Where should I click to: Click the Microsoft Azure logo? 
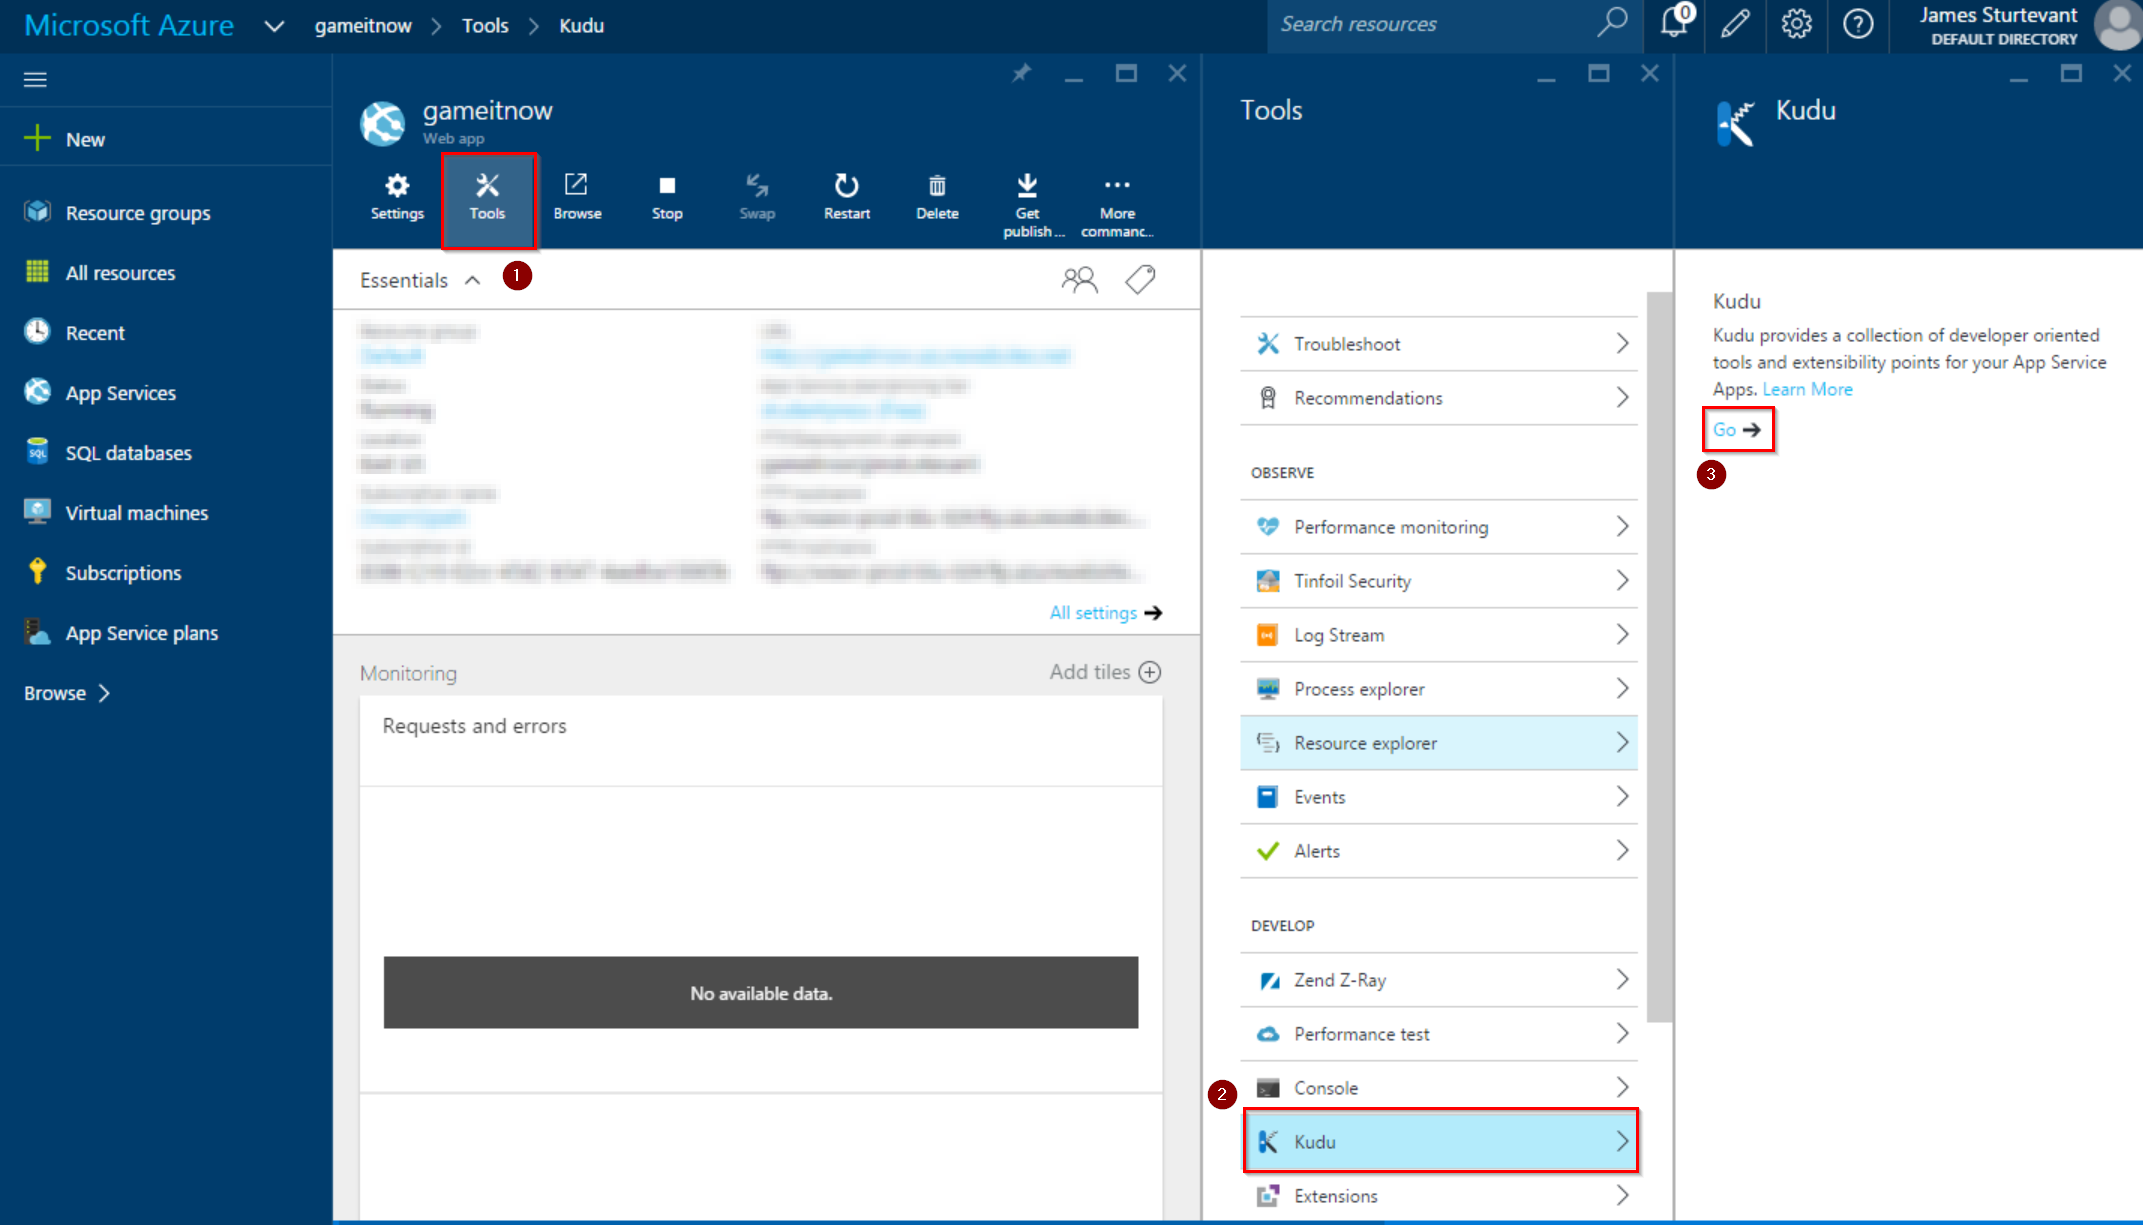pos(128,25)
